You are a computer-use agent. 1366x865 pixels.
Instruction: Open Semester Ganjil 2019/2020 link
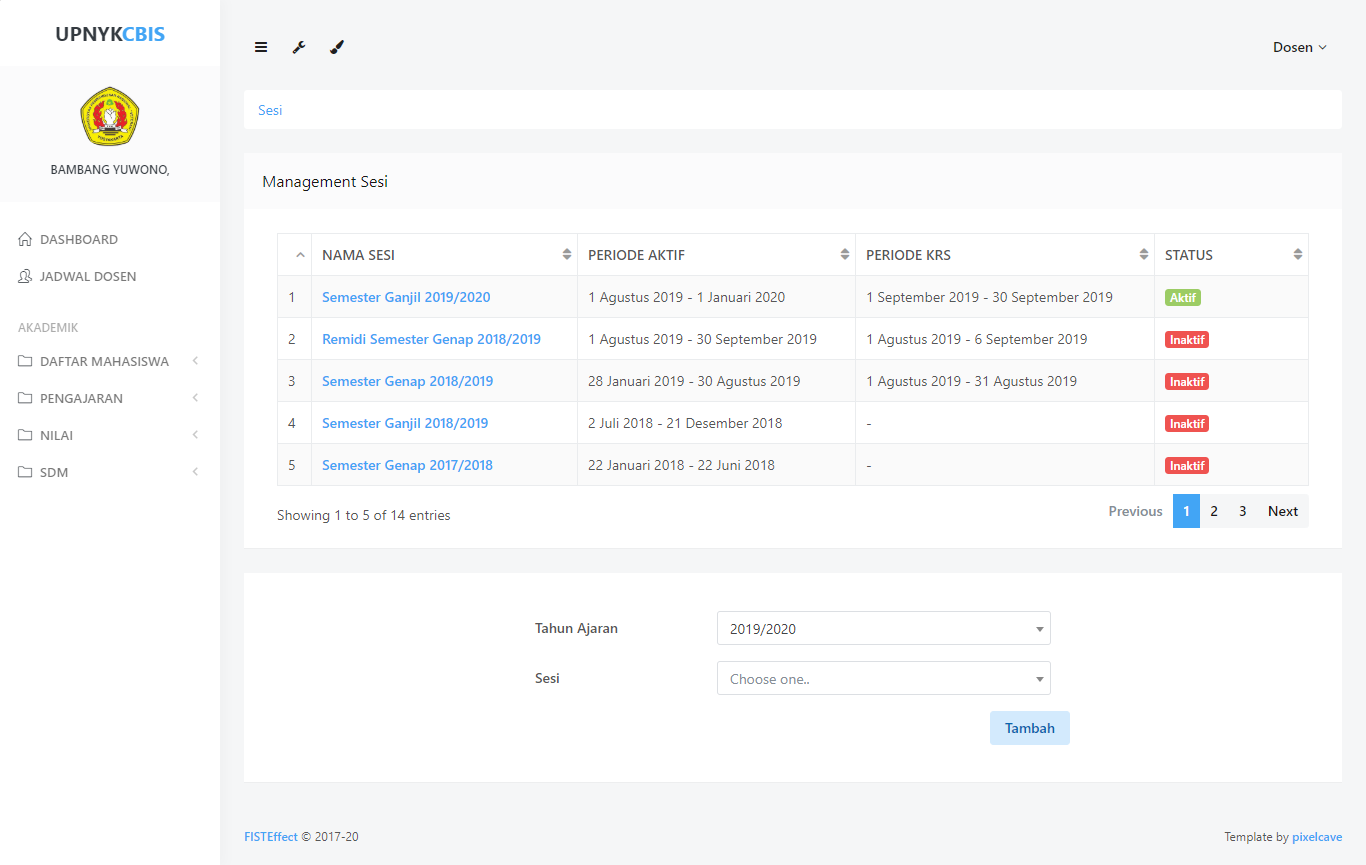406,297
